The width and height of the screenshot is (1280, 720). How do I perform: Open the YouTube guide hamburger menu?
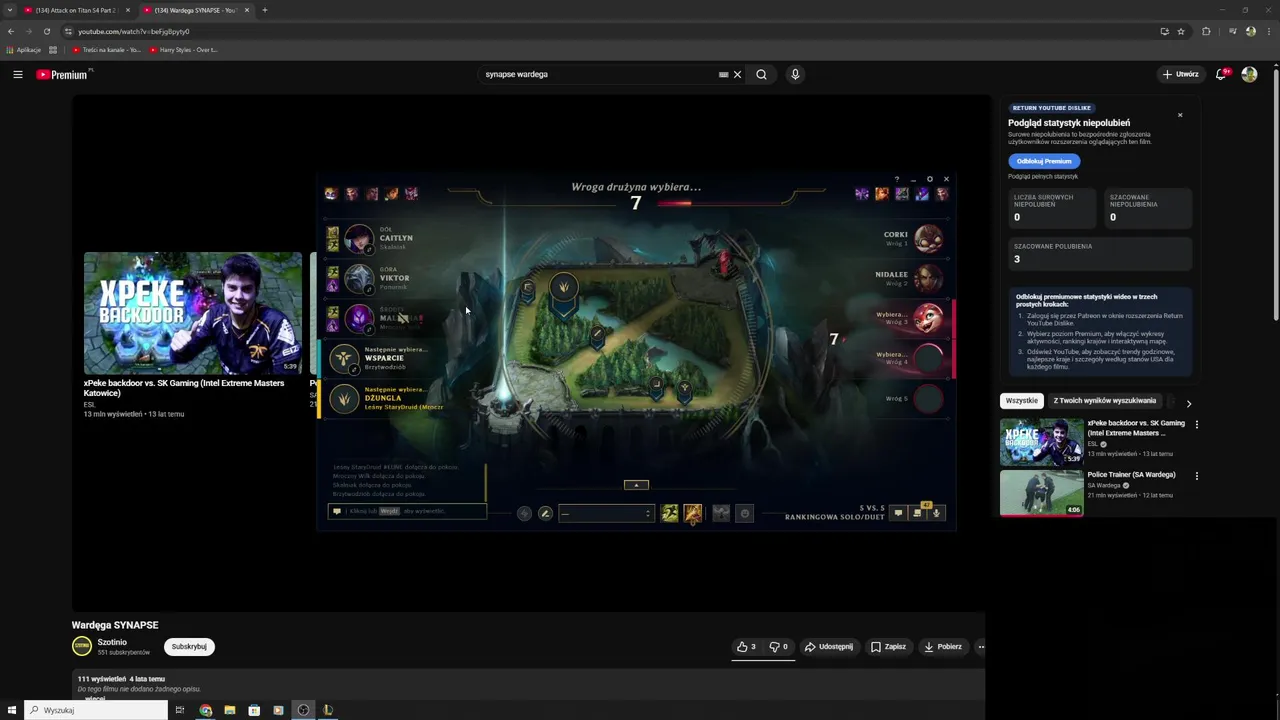tap(18, 74)
